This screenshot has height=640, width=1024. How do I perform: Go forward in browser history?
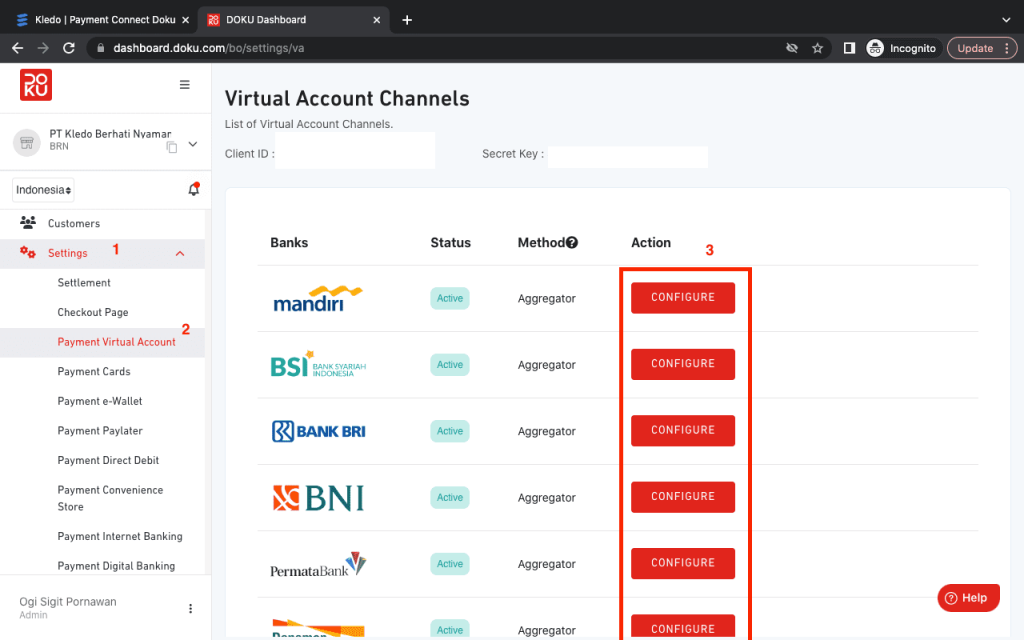[43, 48]
